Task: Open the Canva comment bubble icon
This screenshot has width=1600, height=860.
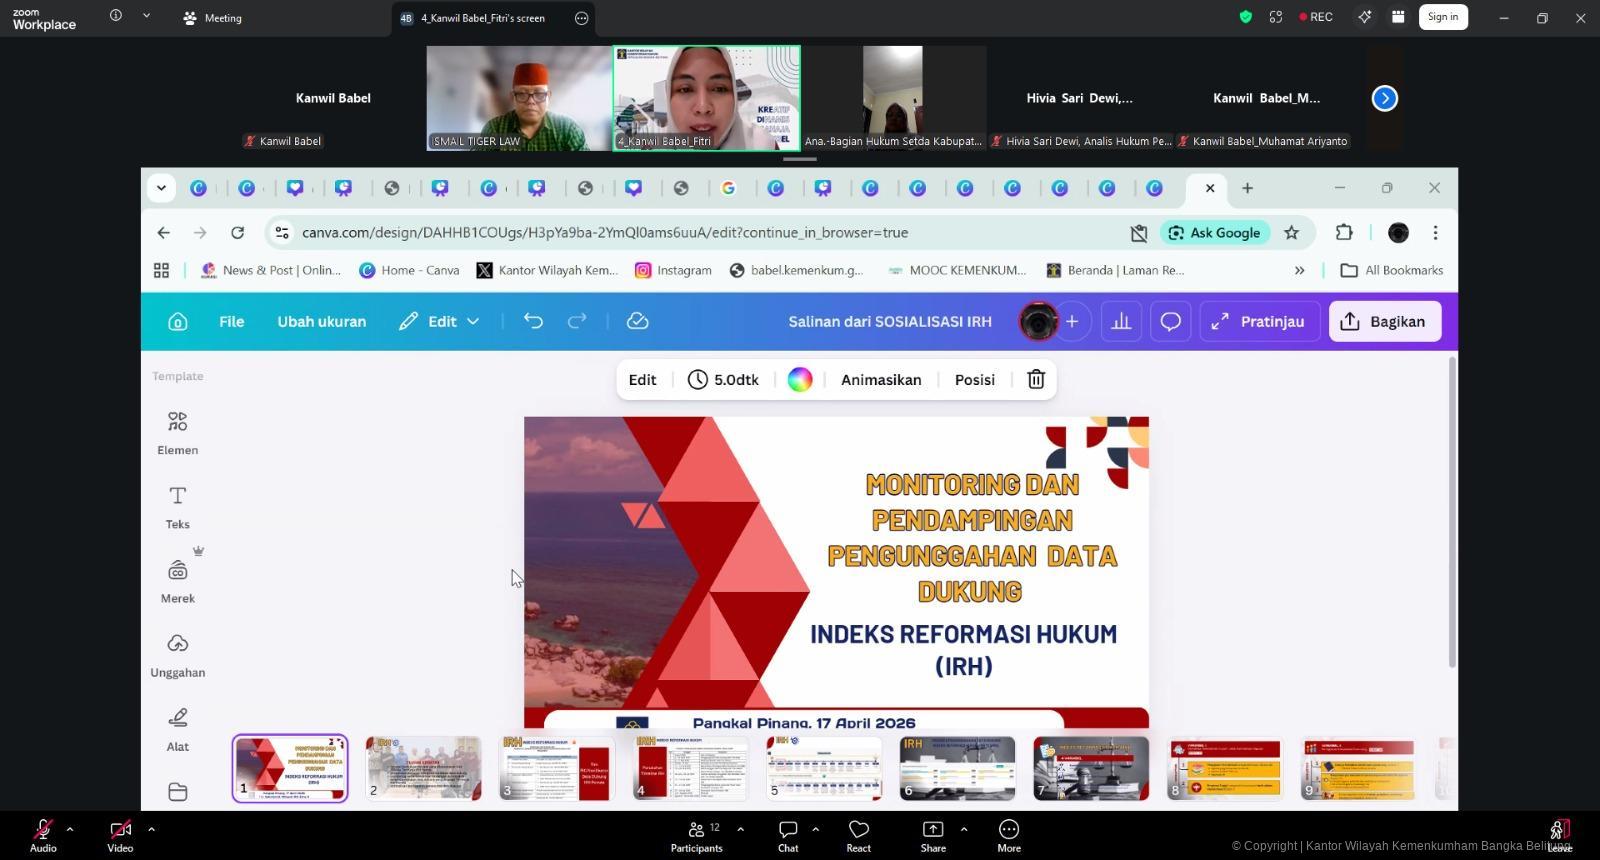Action: click(1170, 321)
